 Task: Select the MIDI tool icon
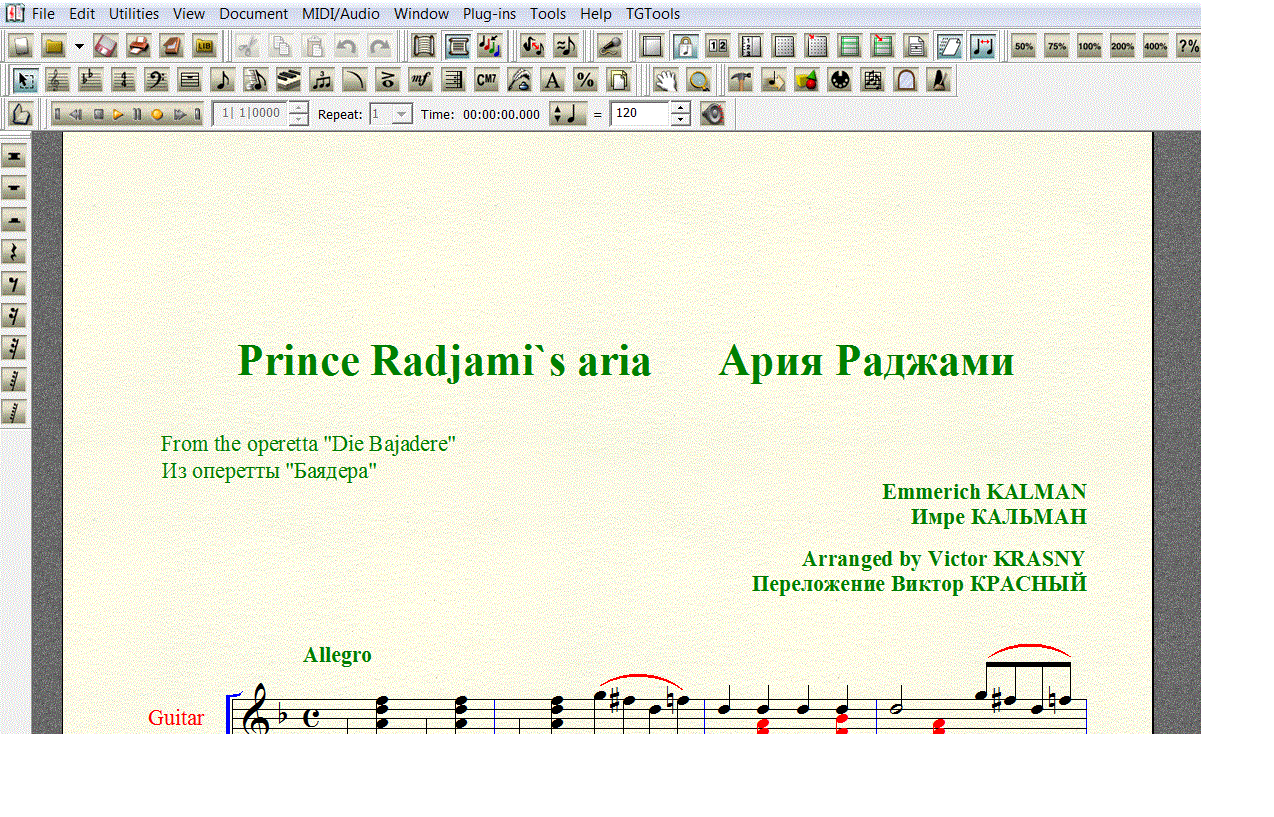[x=840, y=80]
